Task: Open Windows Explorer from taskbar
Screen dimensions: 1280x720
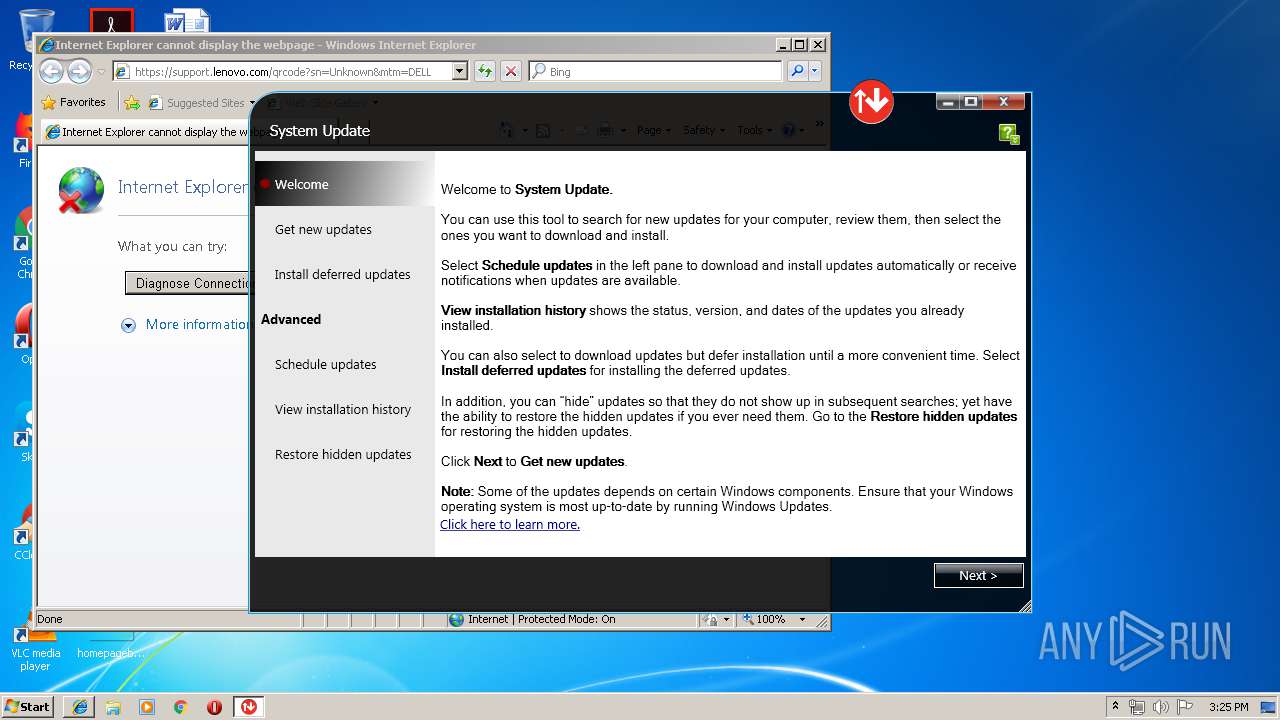Action: (x=113, y=706)
